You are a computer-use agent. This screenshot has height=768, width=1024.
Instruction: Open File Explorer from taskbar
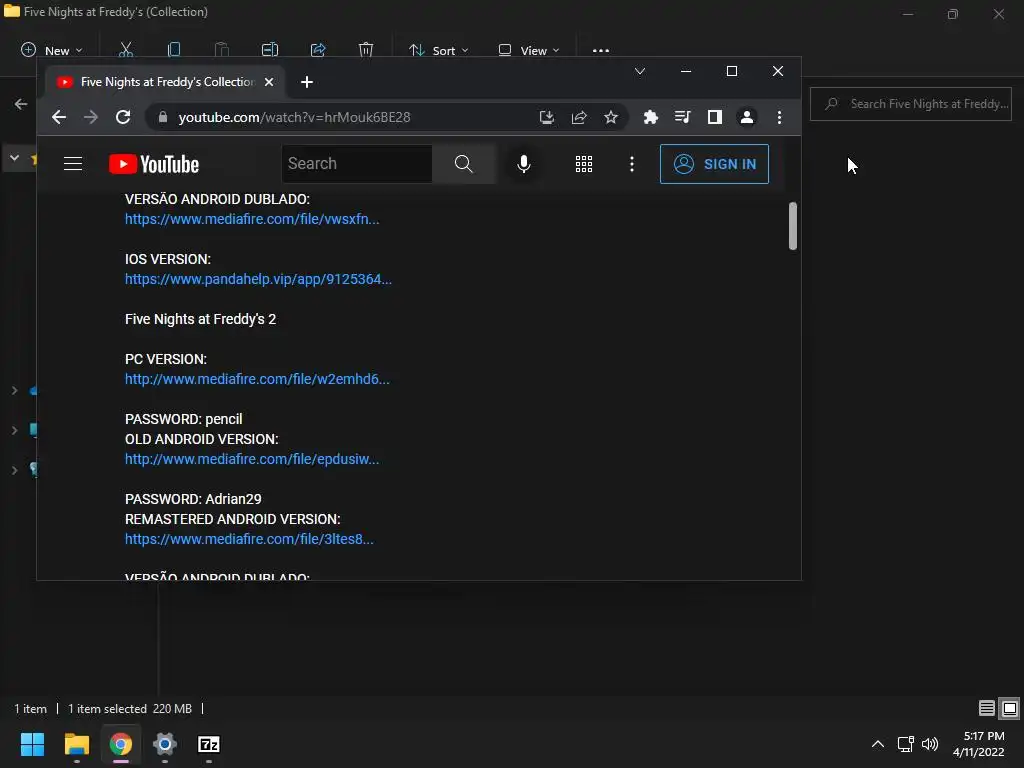pos(76,744)
